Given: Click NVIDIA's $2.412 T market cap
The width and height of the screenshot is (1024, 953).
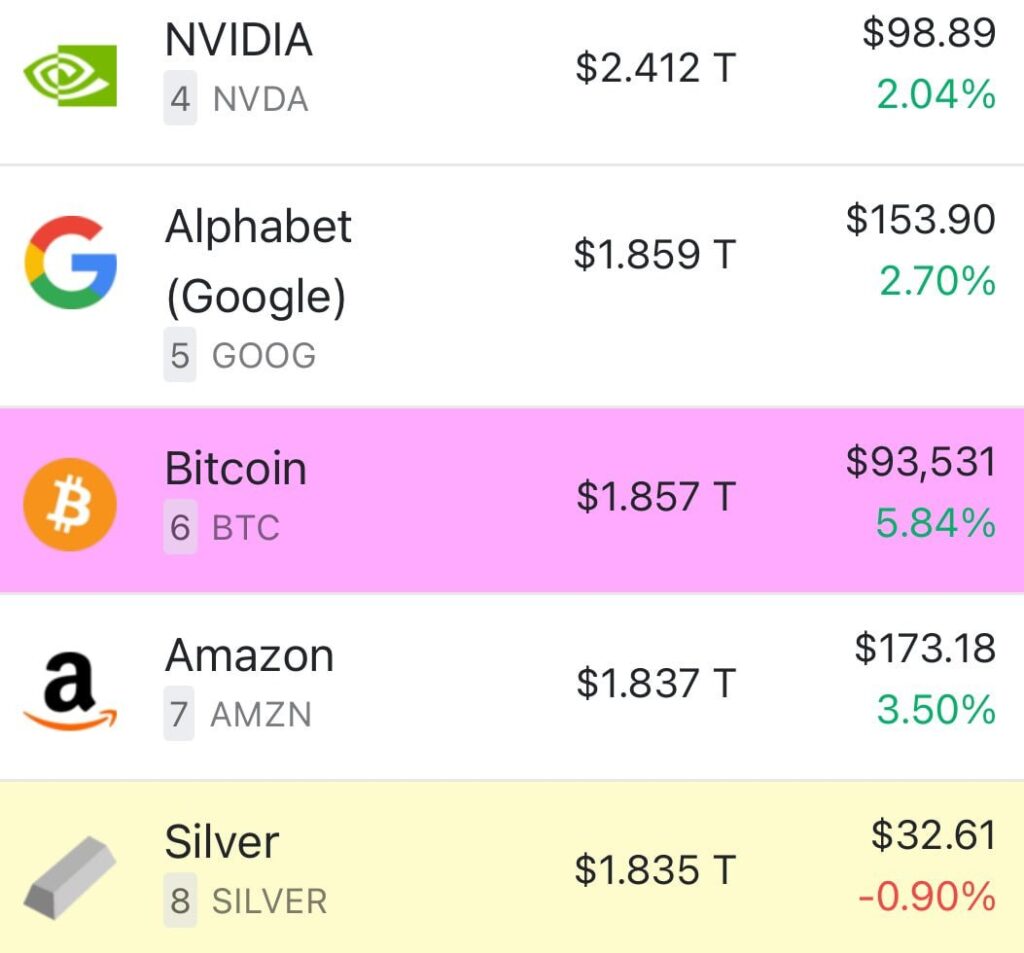Looking at the screenshot, I should pyautogui.click(x=656, y=68).
